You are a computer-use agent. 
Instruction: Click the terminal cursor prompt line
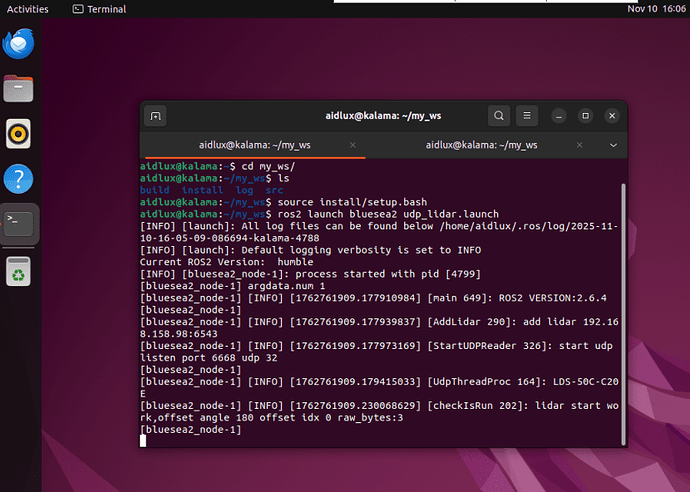(300, 440)
